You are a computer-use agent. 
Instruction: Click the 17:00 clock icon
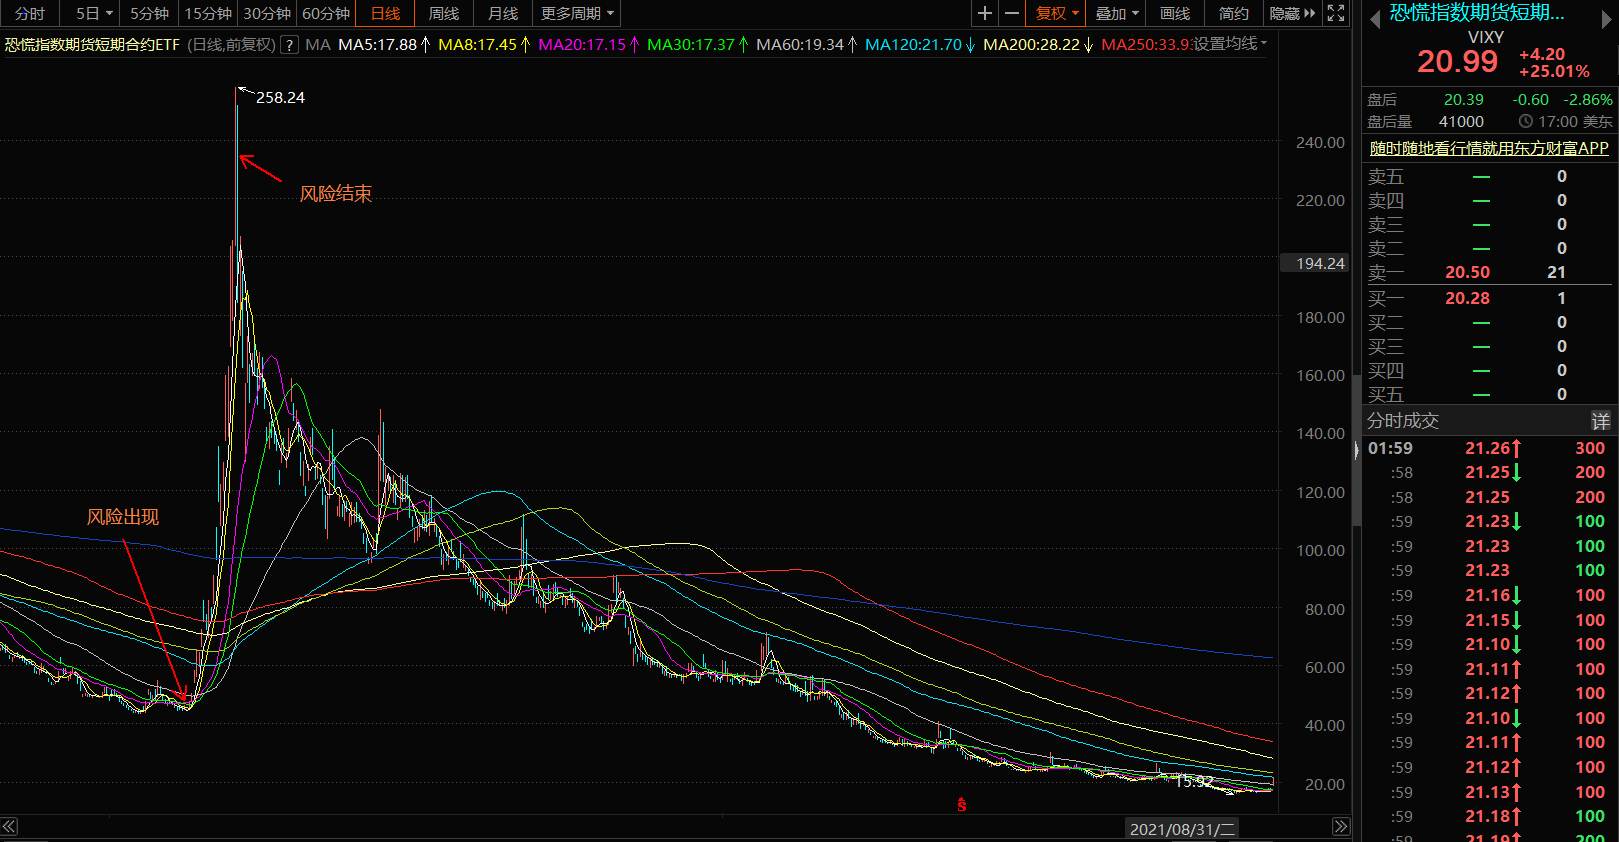pyautogui.click(x=1526, y=121)
